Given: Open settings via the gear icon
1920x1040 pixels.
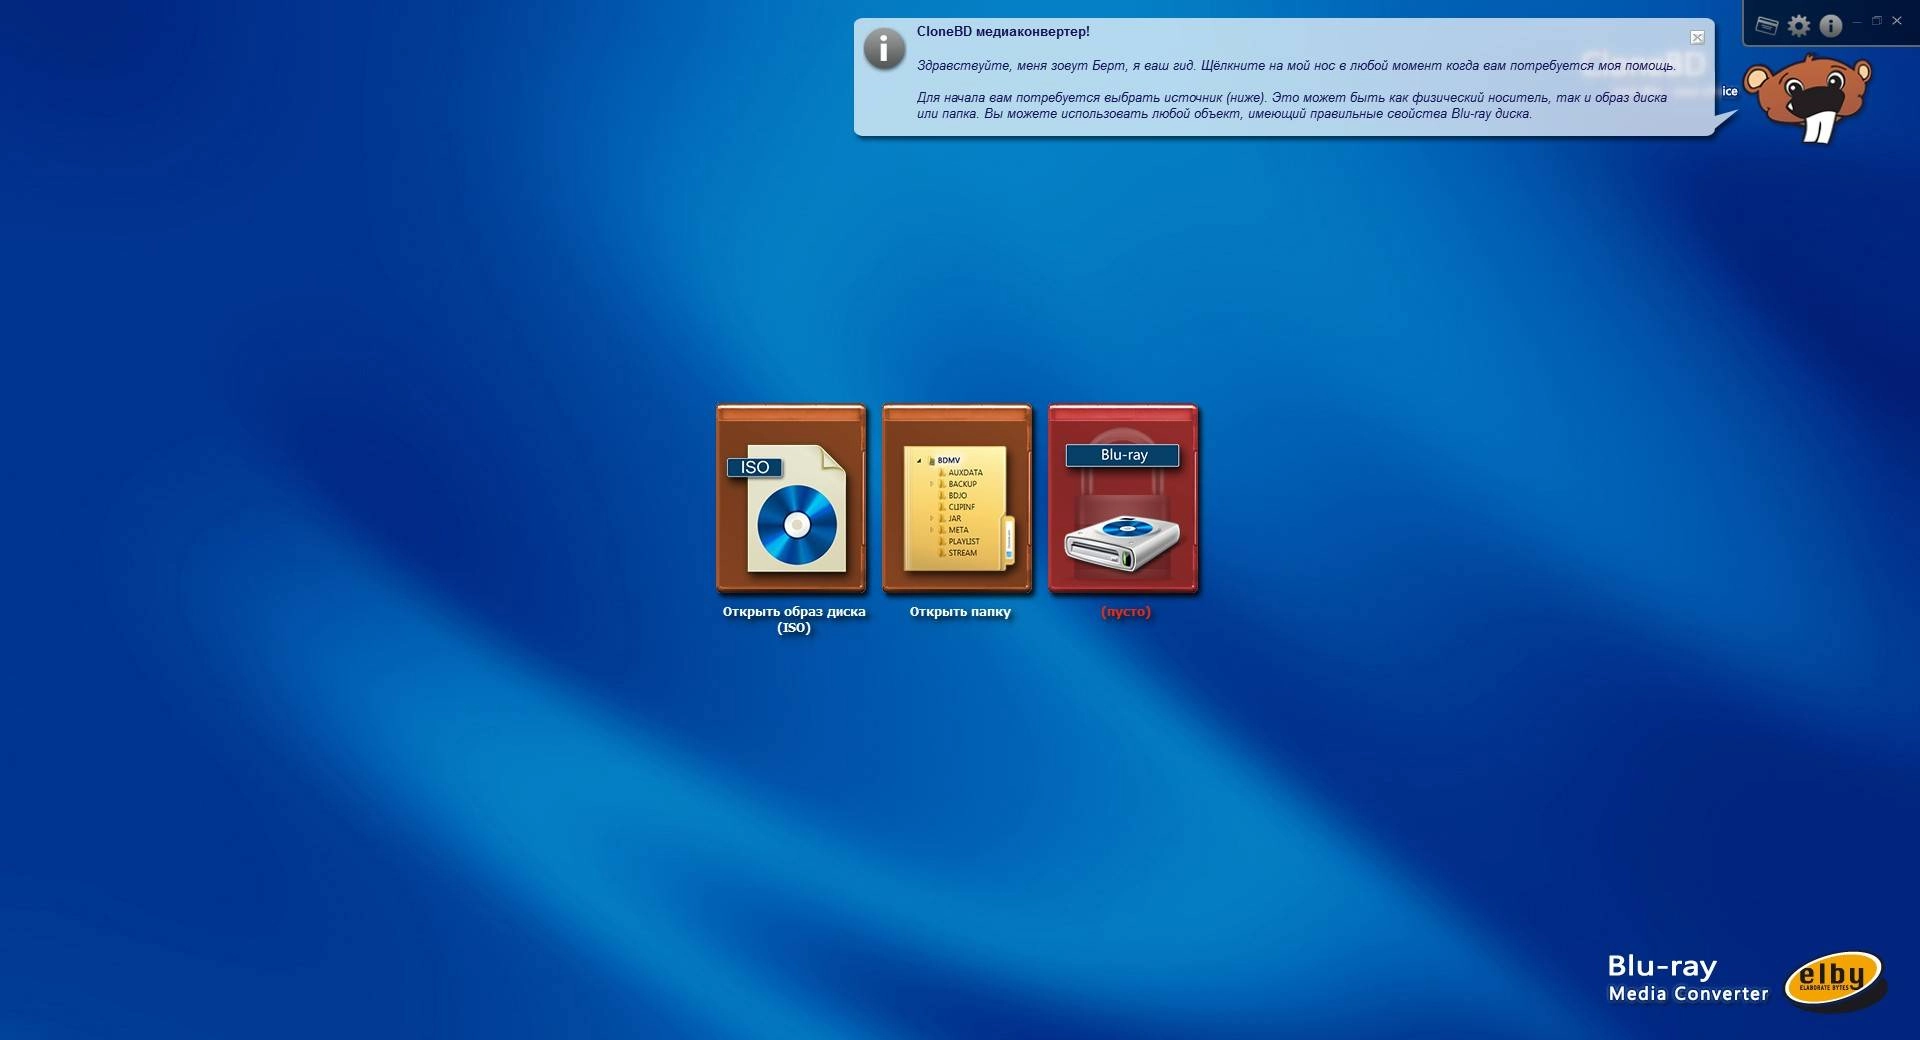Looking at the screenshot, I should tap(1799, 25).
